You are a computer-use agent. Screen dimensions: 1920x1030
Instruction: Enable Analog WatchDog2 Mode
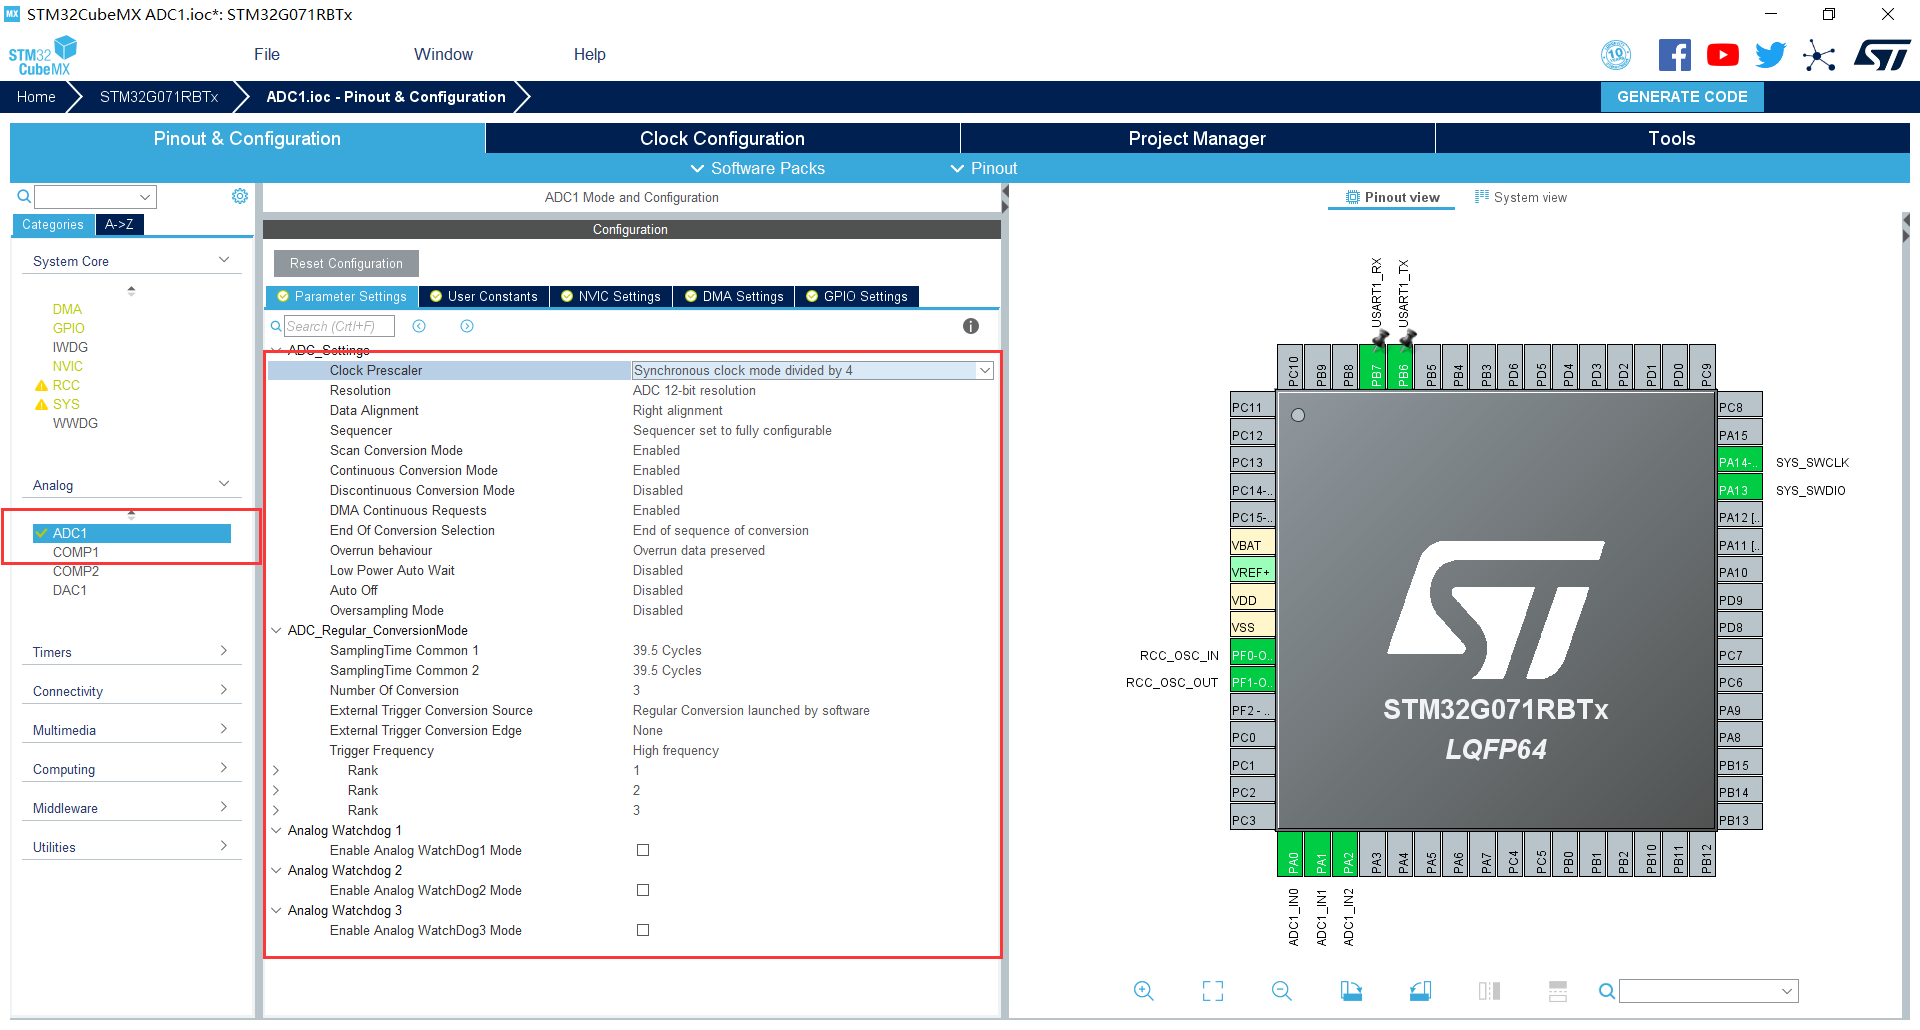(x=643, y=890)
